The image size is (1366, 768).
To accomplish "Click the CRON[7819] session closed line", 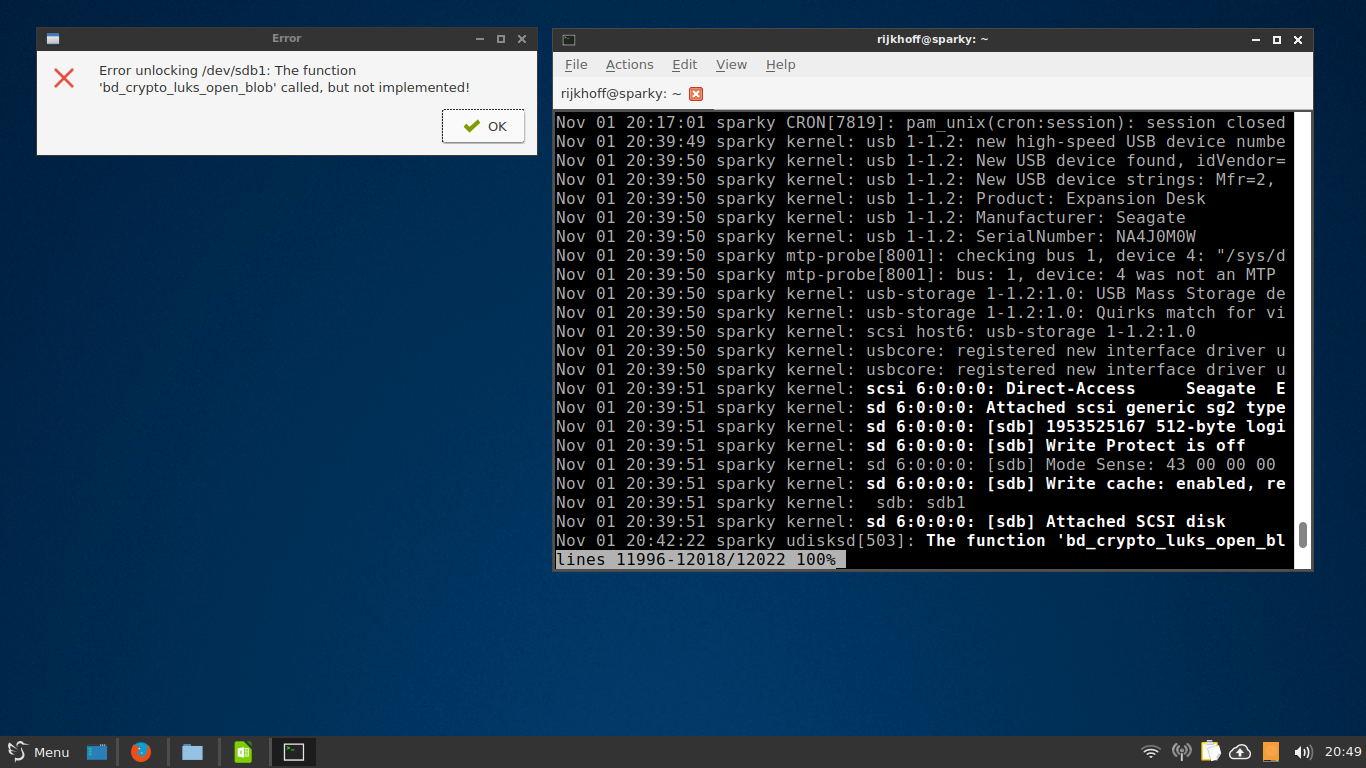I will pyautogui.click(x=921, y=122).
